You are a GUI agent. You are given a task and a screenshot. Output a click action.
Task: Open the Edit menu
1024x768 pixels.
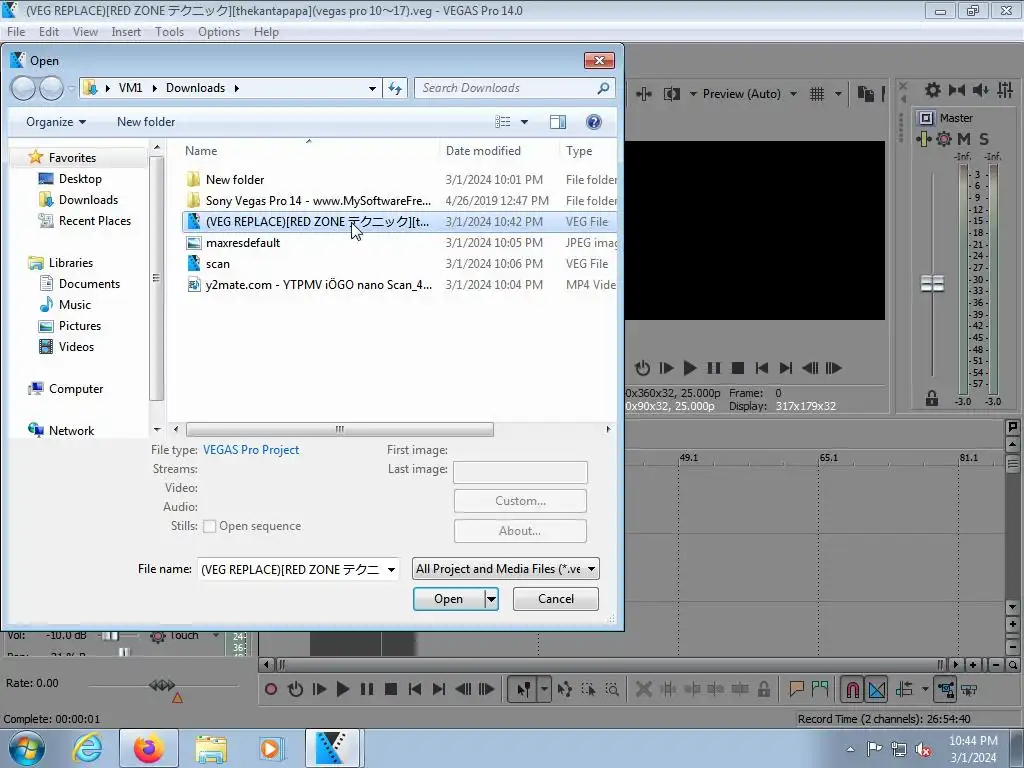pos(48,31)
